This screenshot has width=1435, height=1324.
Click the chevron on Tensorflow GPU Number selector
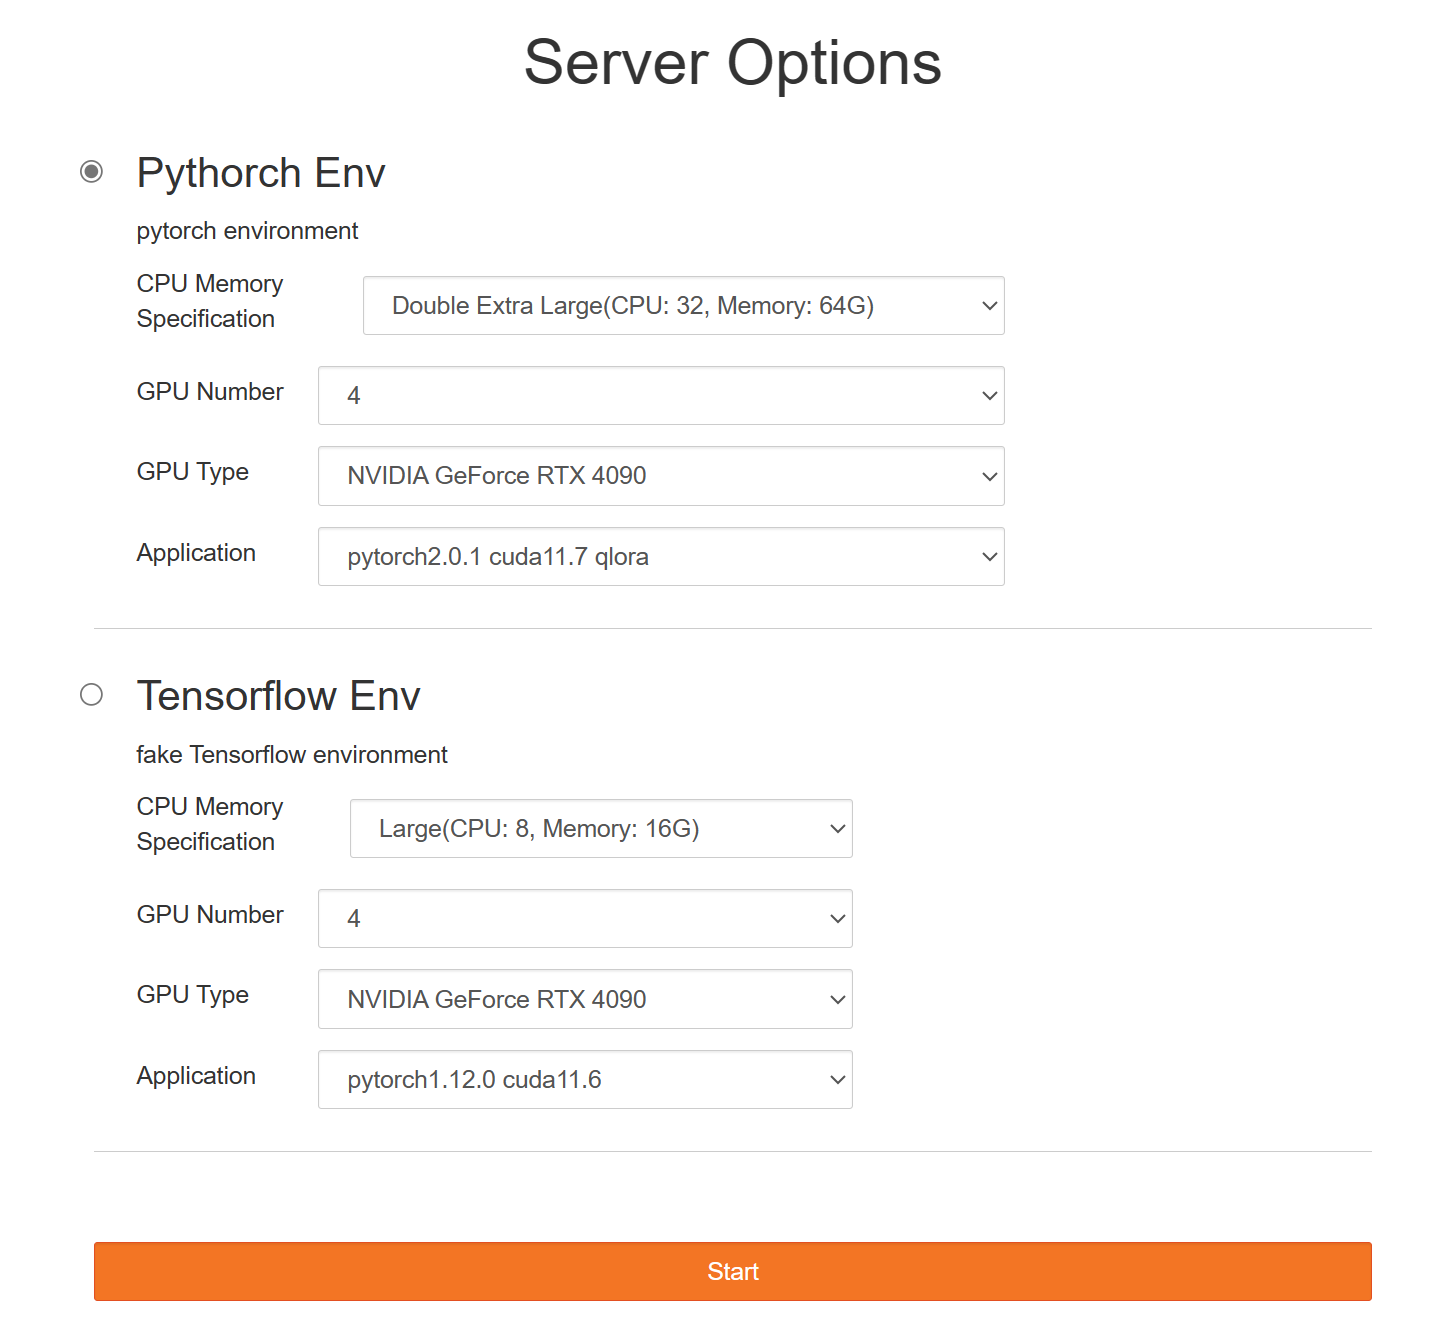836,918
